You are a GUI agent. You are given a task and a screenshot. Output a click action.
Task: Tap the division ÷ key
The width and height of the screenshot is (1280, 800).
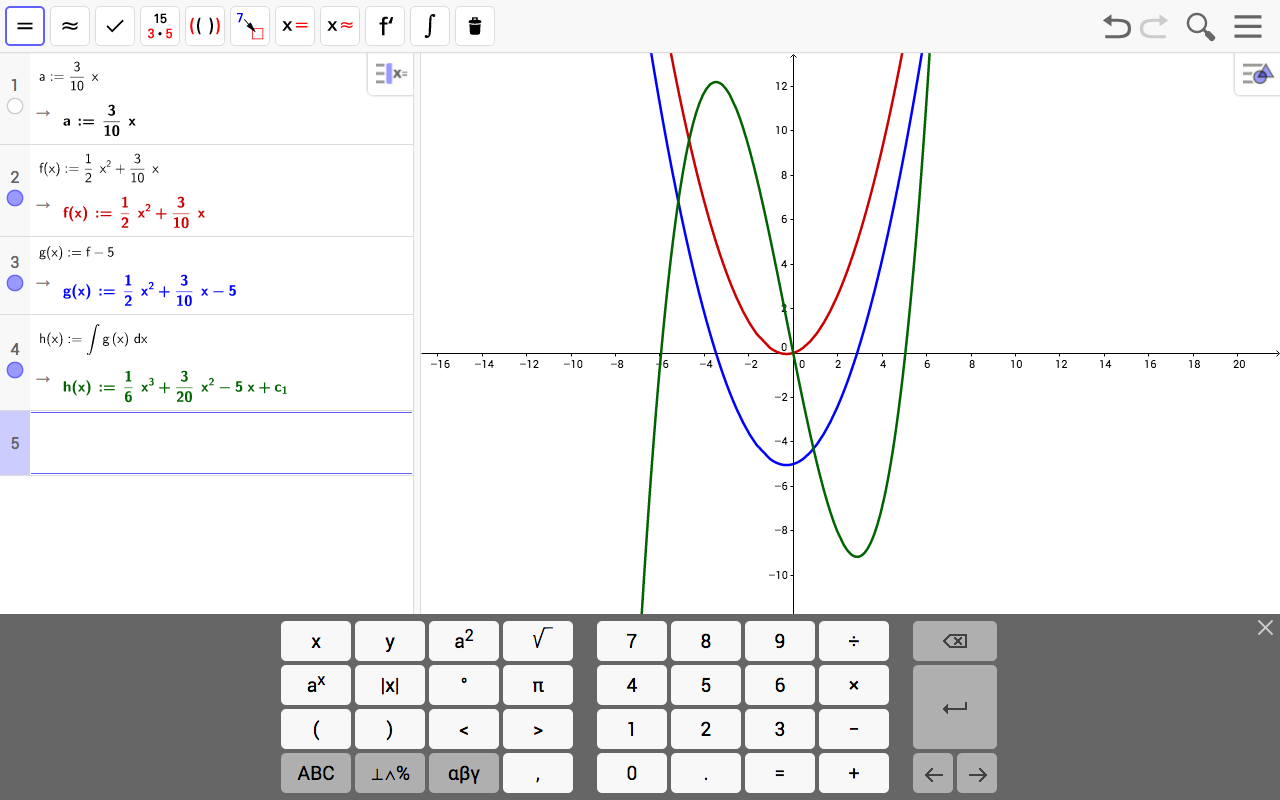[x=854, y=641]
